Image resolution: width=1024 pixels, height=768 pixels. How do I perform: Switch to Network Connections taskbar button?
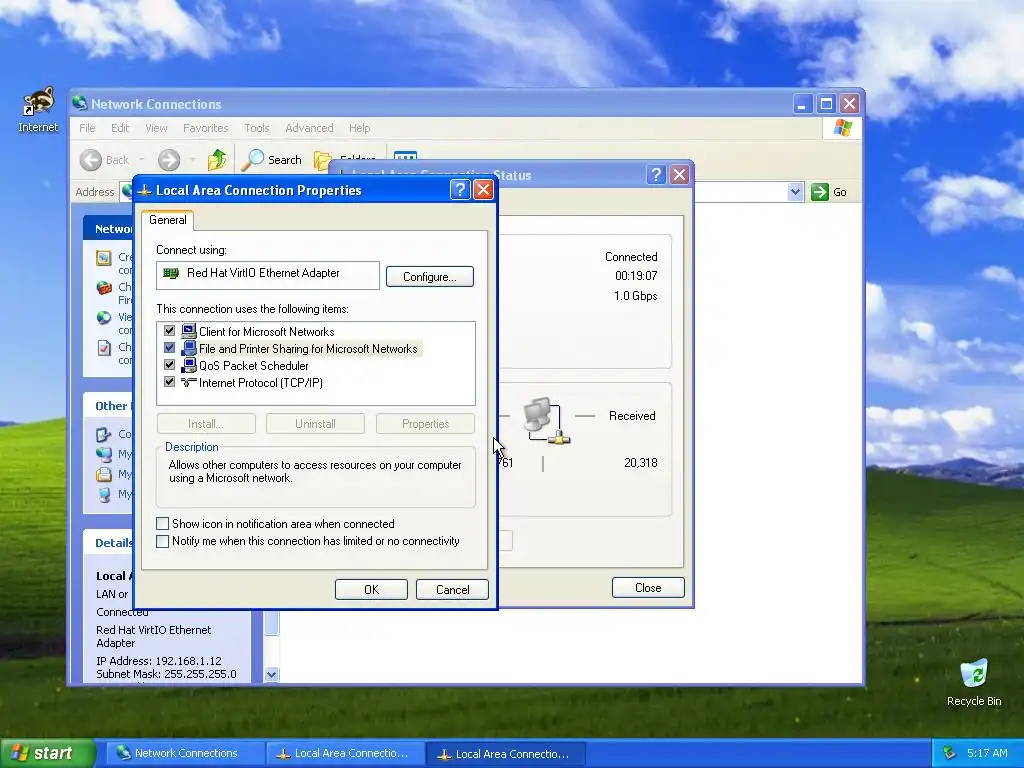click(x=184, y=753)
